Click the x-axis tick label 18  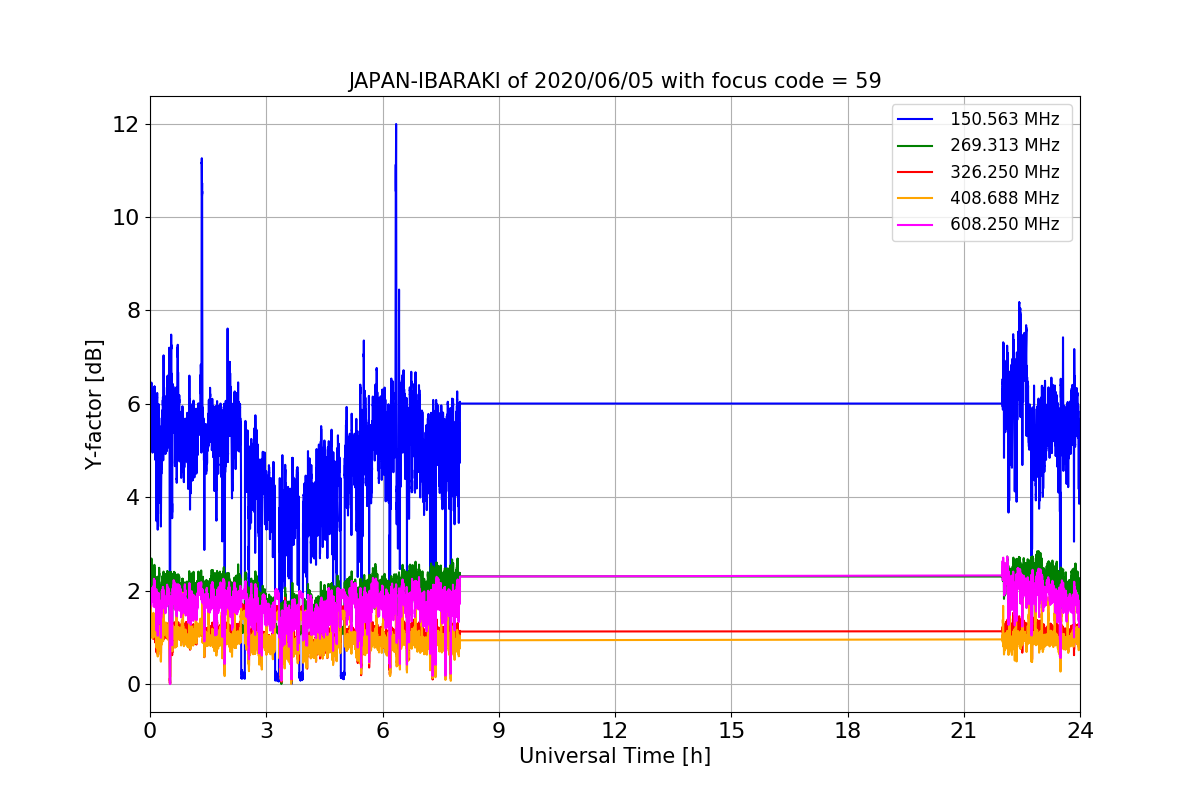847,731
